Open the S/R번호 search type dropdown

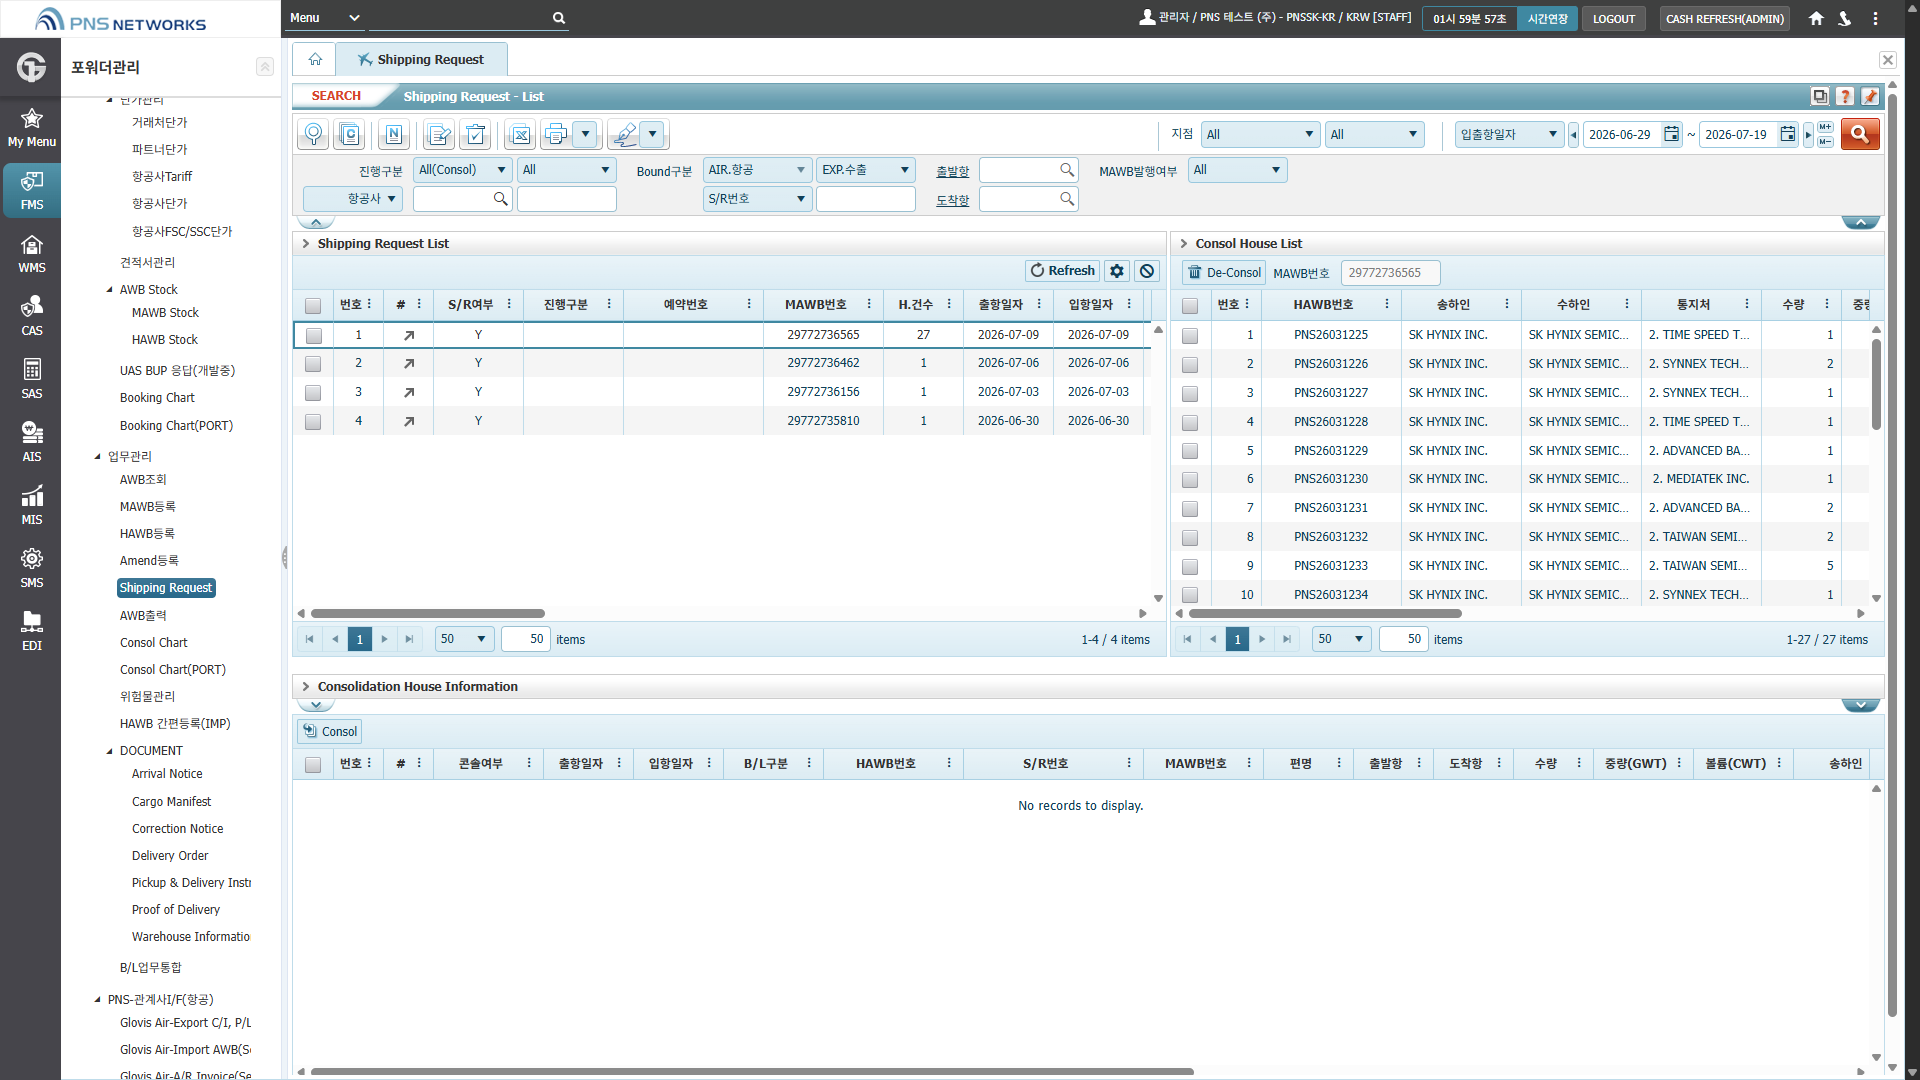click(x=757, y=199)
